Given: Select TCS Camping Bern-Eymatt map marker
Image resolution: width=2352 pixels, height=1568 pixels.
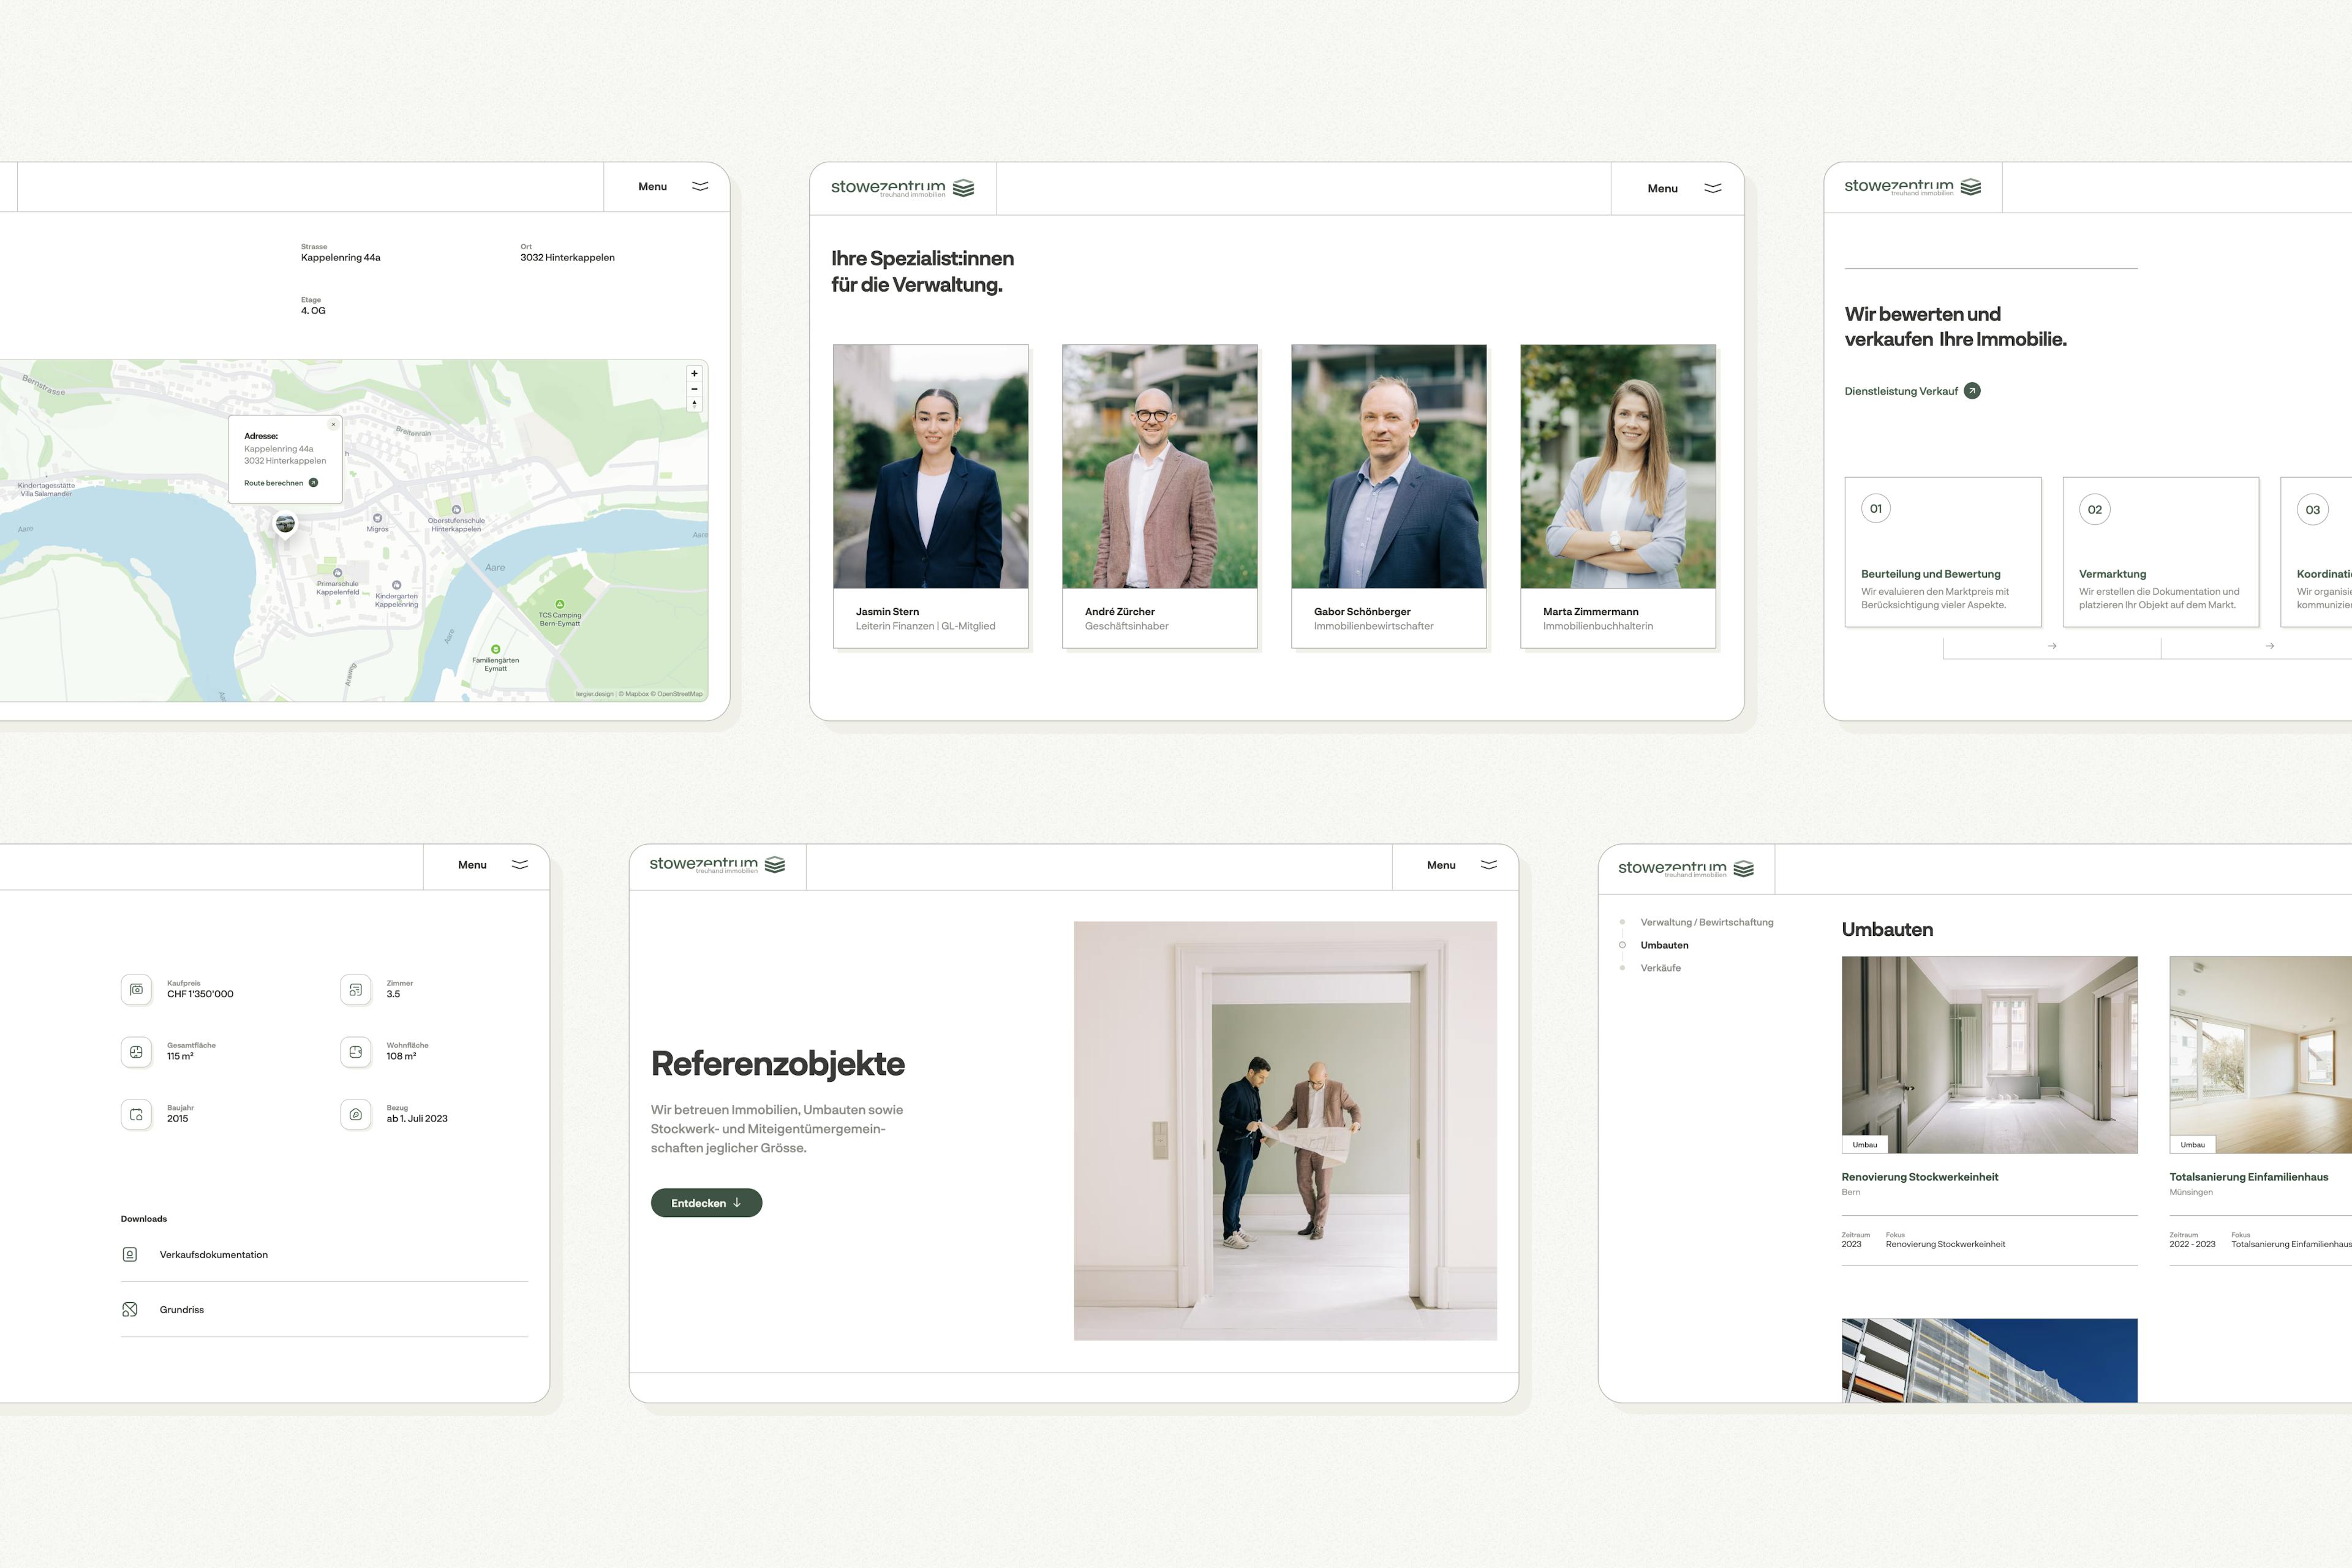Looking at the screenshot, I should (560, 604).
